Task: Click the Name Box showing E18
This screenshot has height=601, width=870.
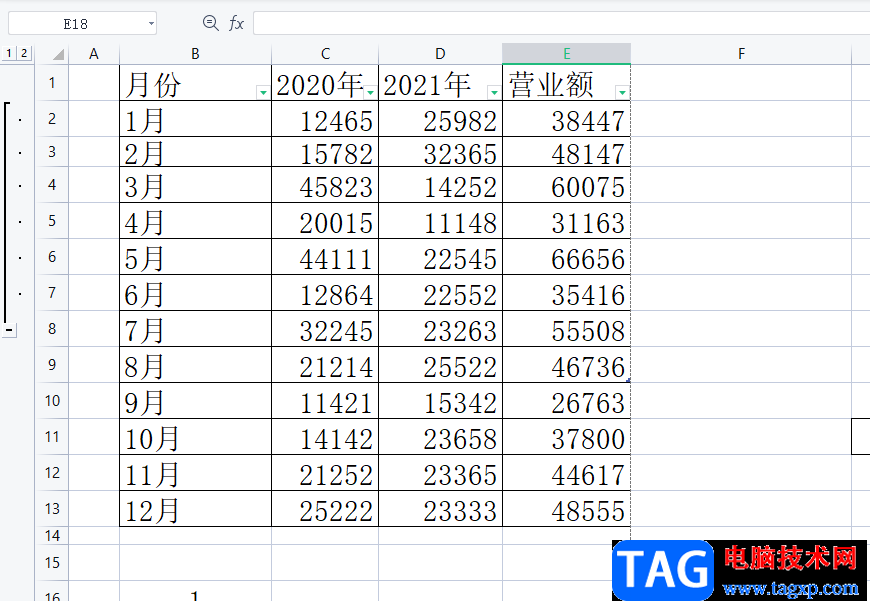Action: pyautogui.click(x=82, y=23)
